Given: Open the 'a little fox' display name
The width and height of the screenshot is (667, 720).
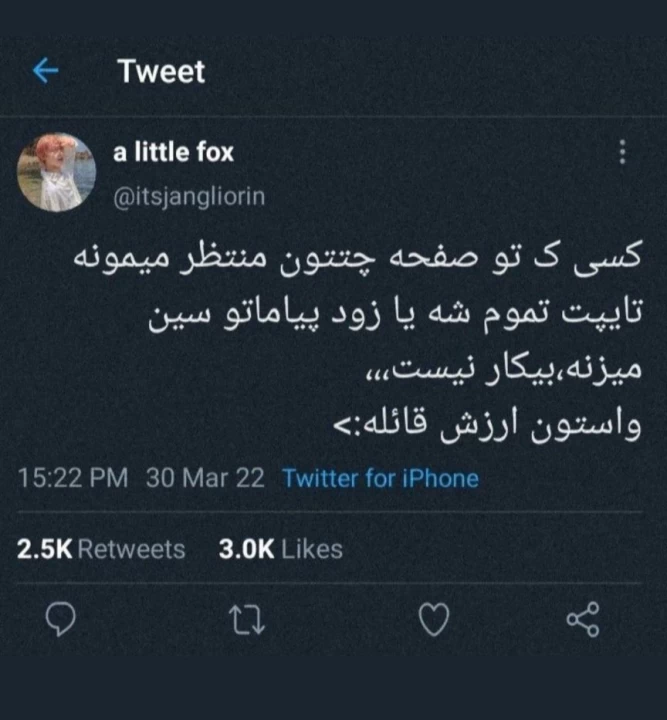Looking at the screenshot, I should point(174,152).
